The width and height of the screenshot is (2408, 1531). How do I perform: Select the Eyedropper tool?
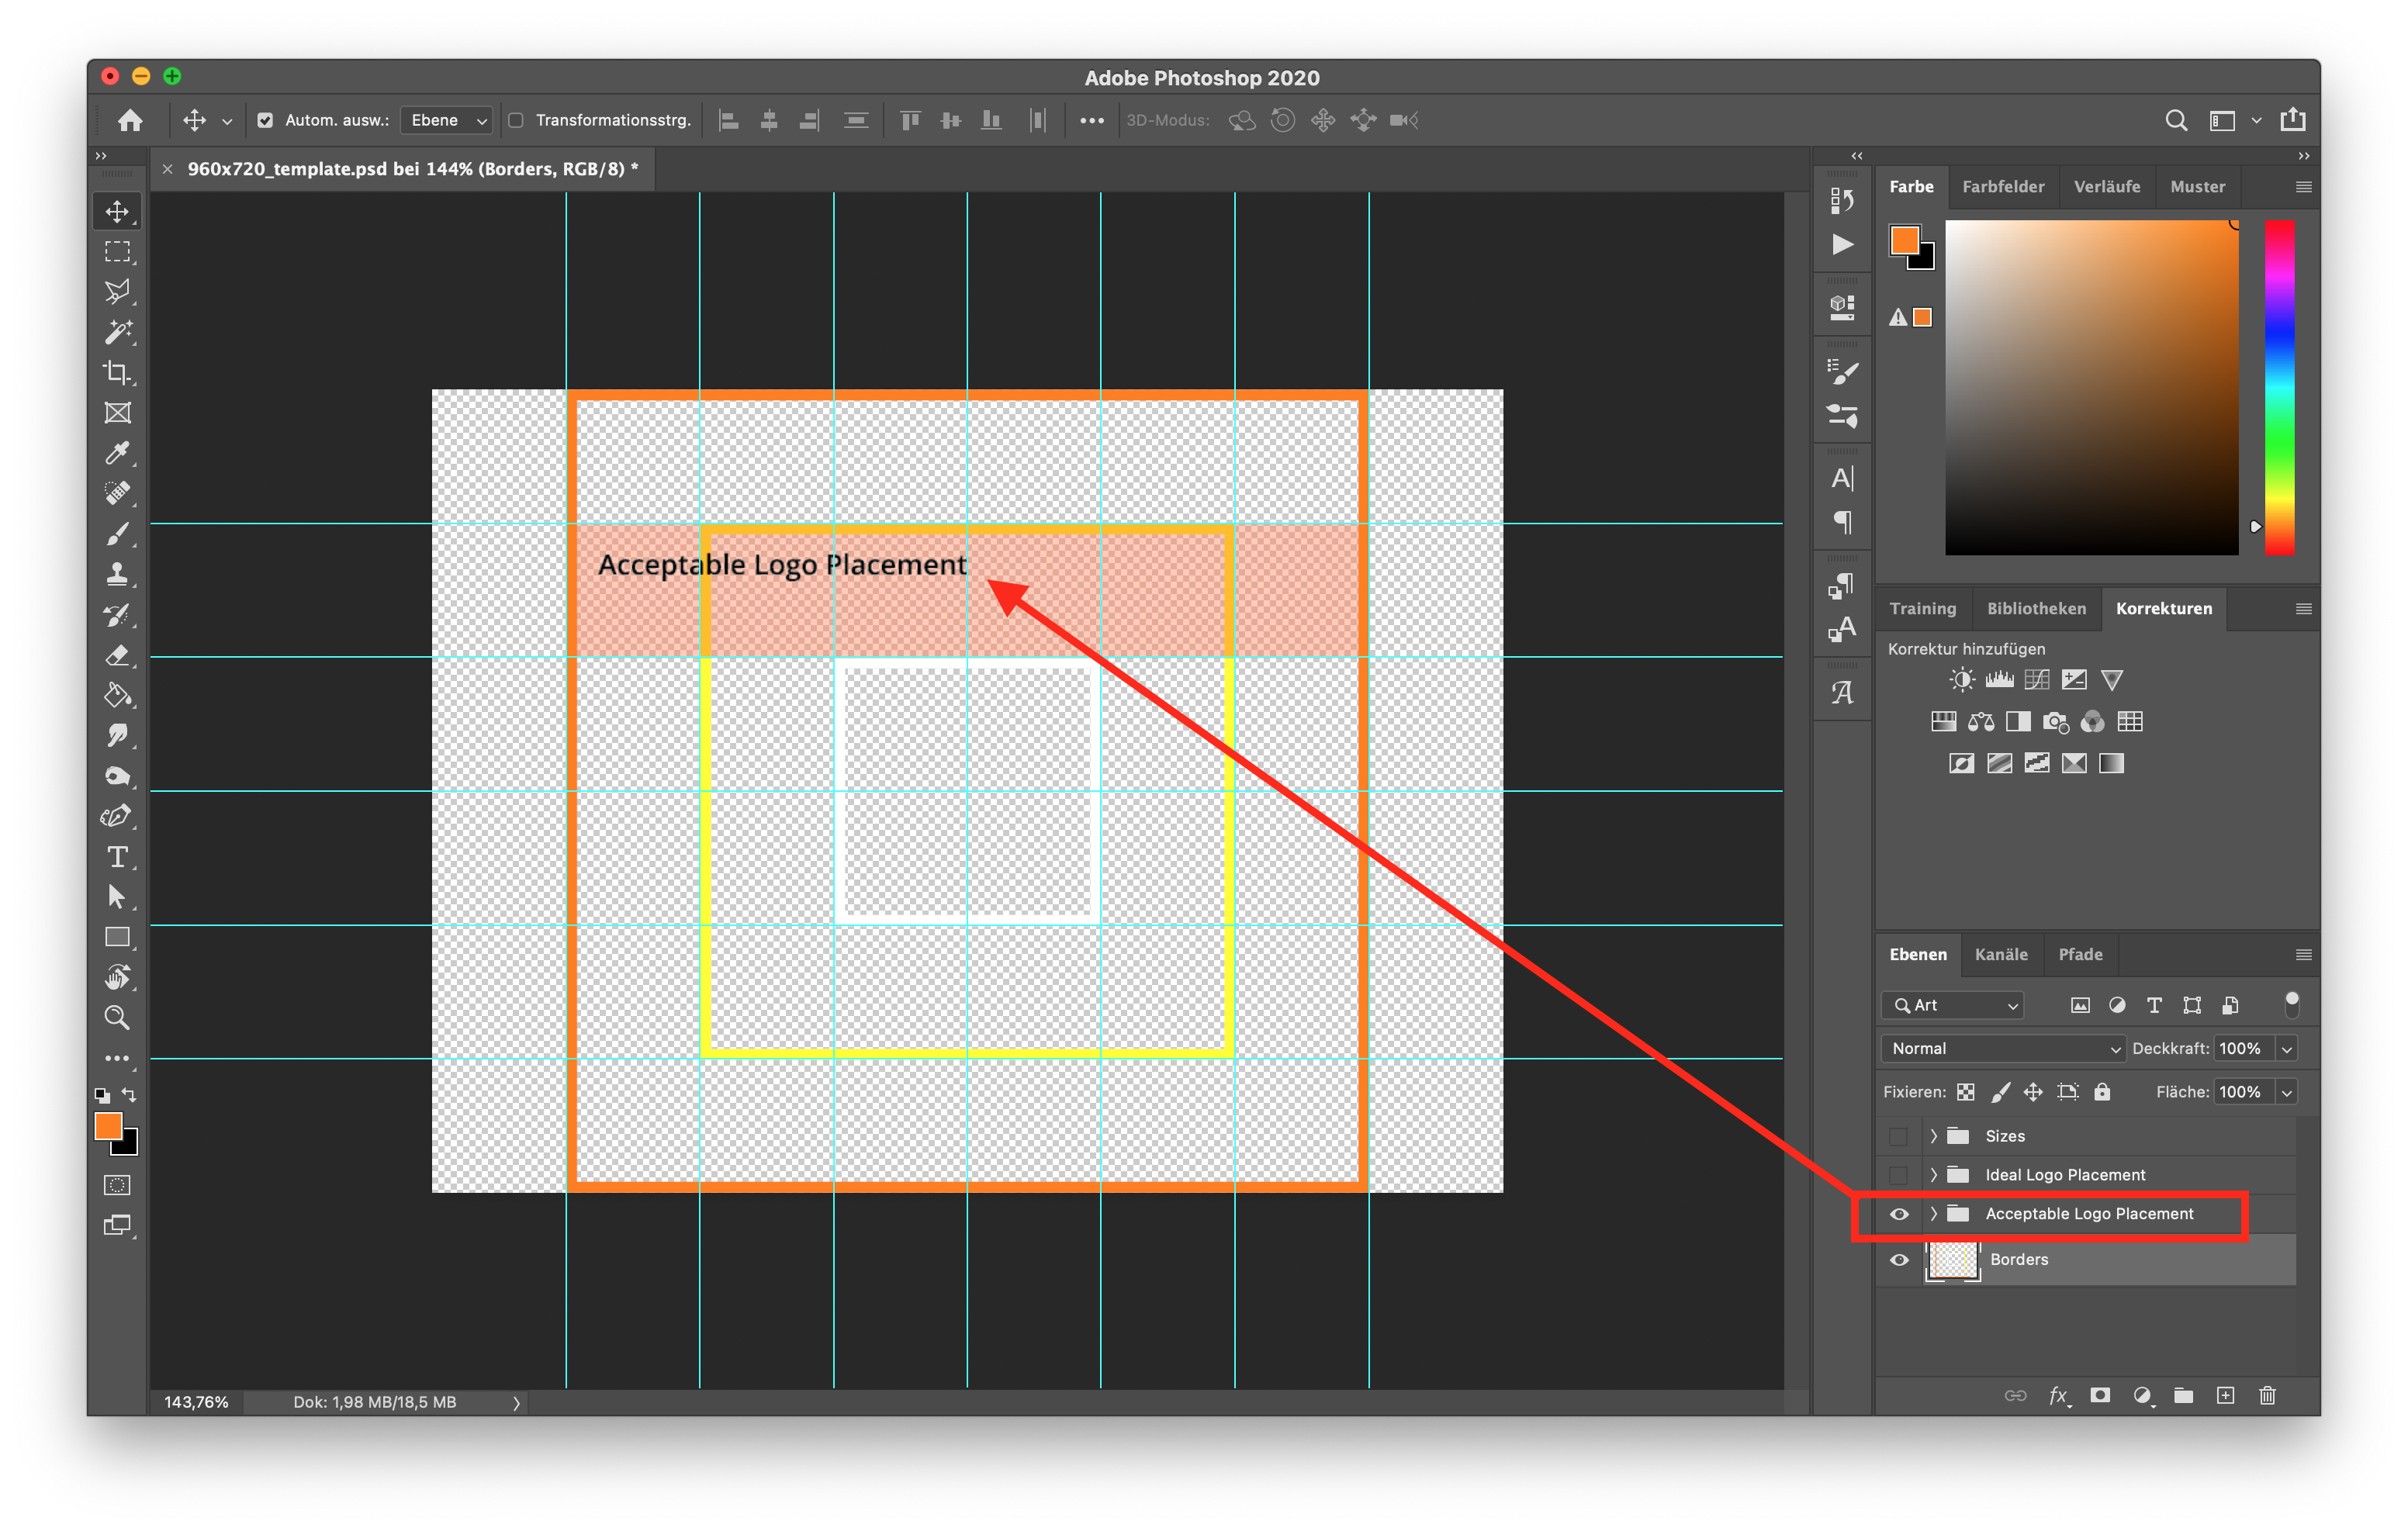pos(117,453)
